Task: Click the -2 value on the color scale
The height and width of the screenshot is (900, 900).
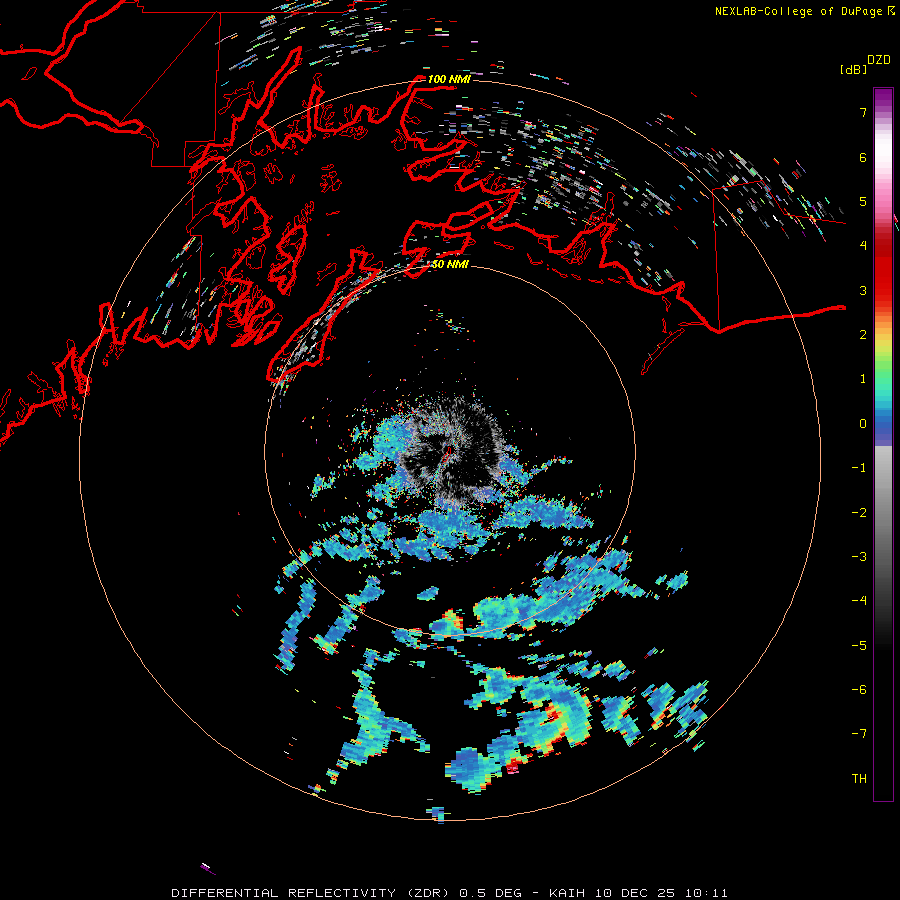Action: point(859,513)
